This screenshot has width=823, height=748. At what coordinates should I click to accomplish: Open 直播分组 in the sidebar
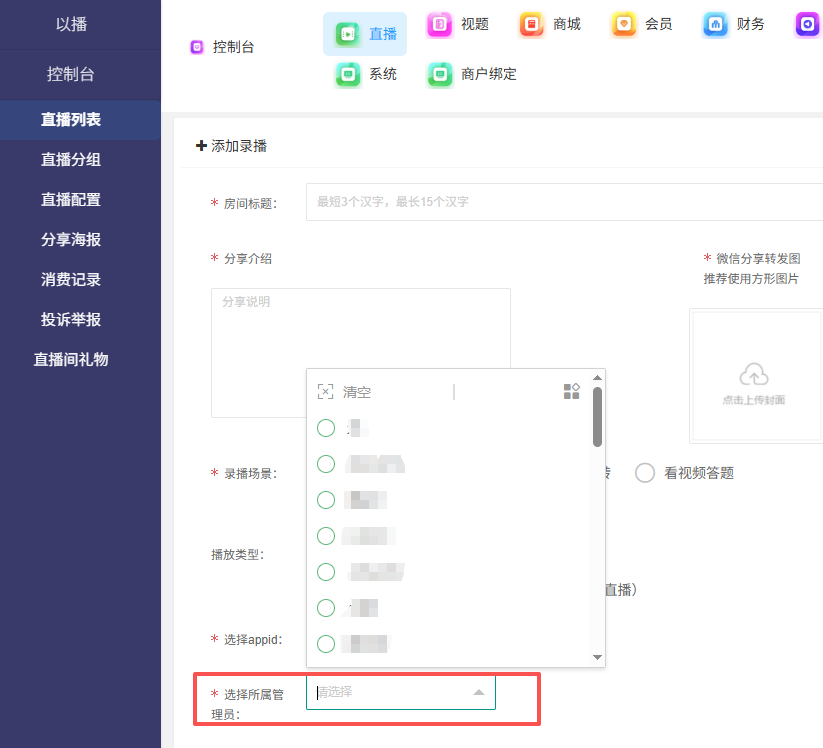pos(71,160)
